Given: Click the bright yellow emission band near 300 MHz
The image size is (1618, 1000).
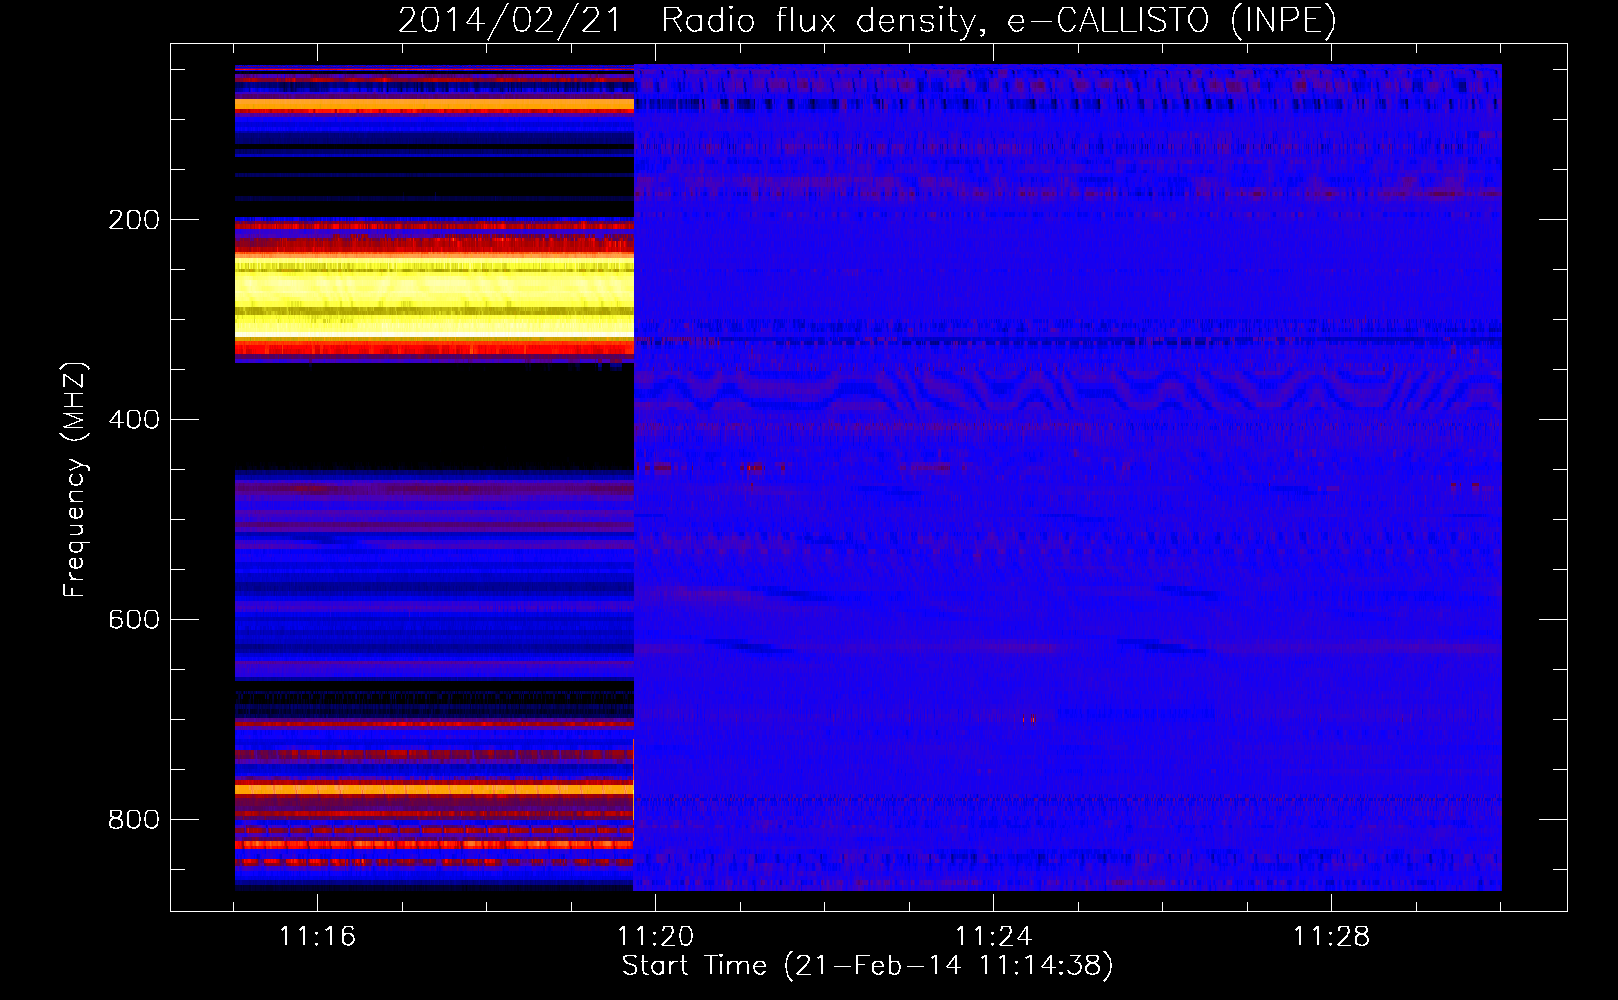Looking at the screenshot, I should [x=434, y=296].
